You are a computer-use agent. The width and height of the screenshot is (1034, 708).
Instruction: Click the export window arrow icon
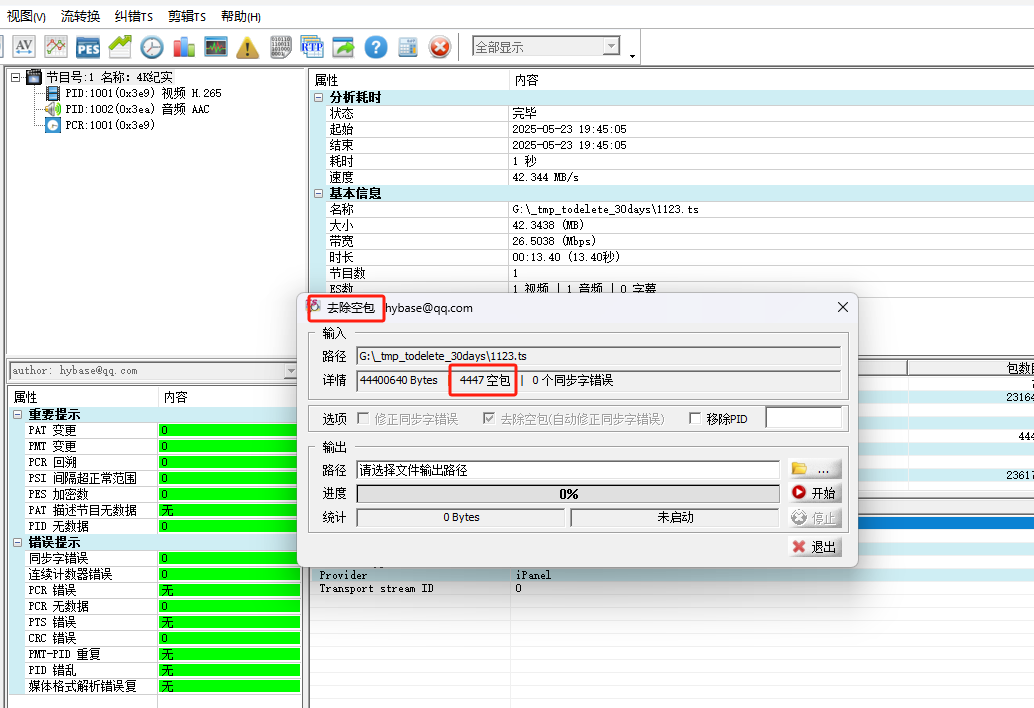click(343, 47)
